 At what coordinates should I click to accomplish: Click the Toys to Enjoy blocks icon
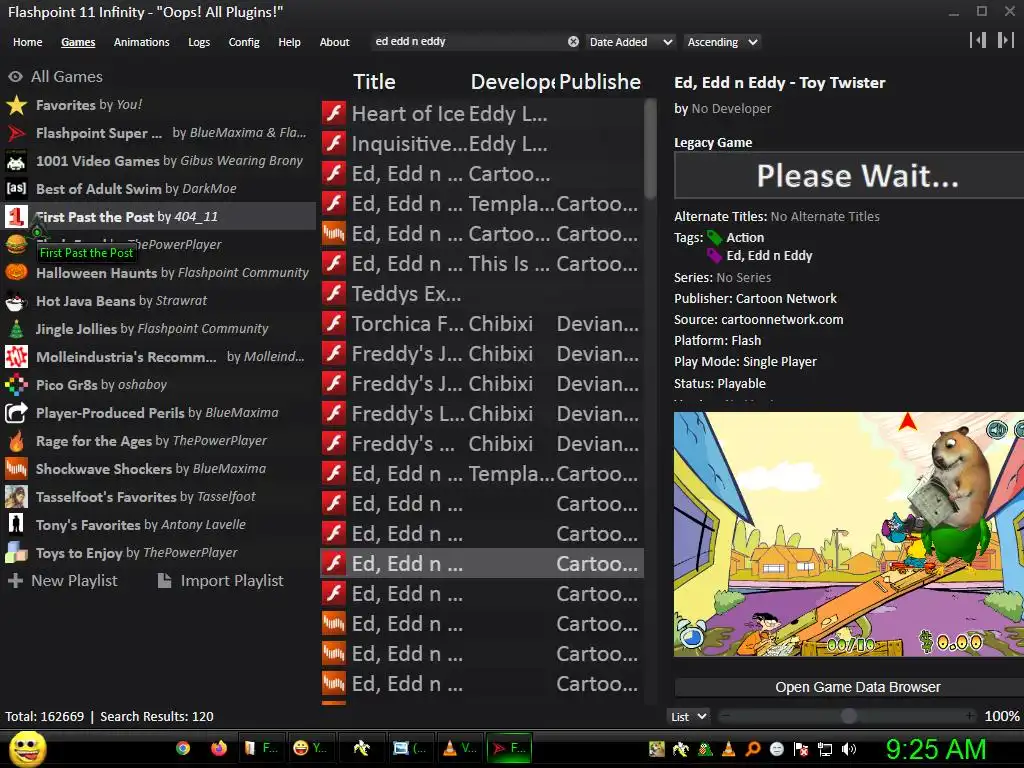(16, 553)
